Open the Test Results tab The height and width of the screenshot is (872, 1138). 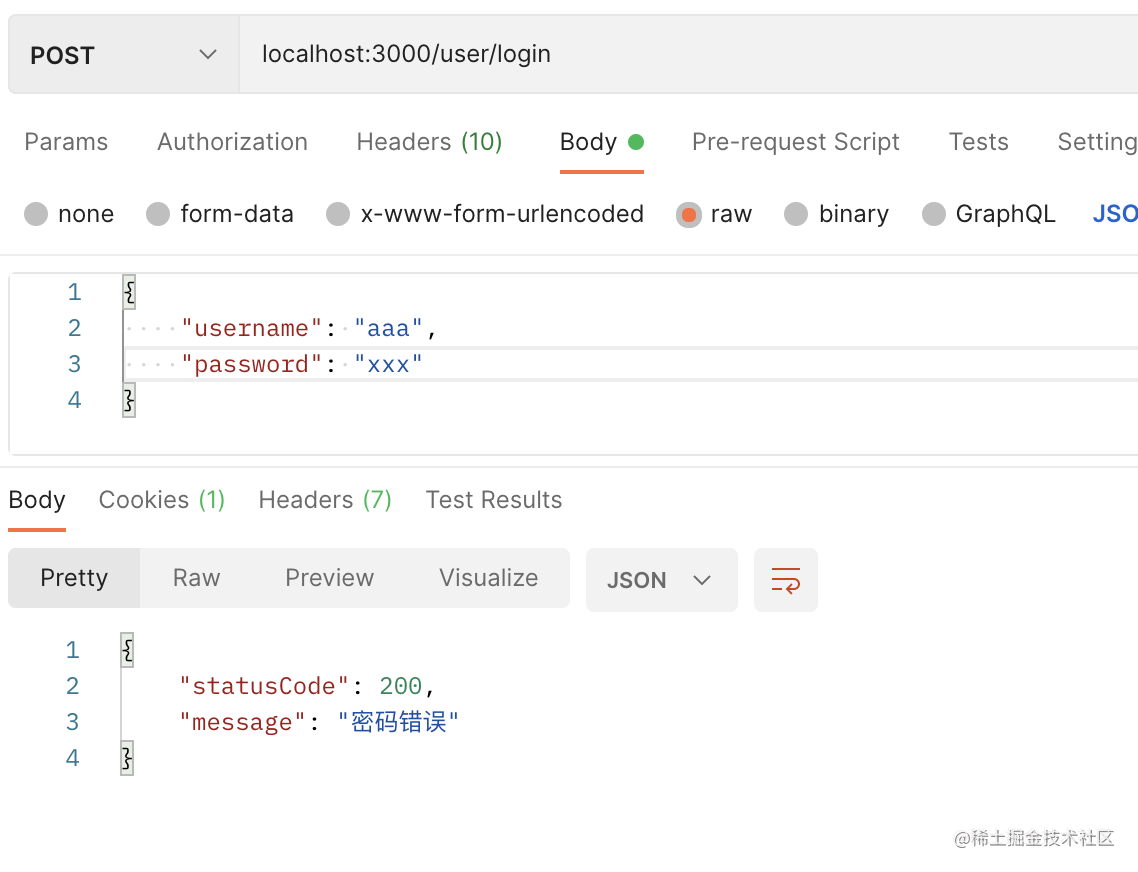494,500
